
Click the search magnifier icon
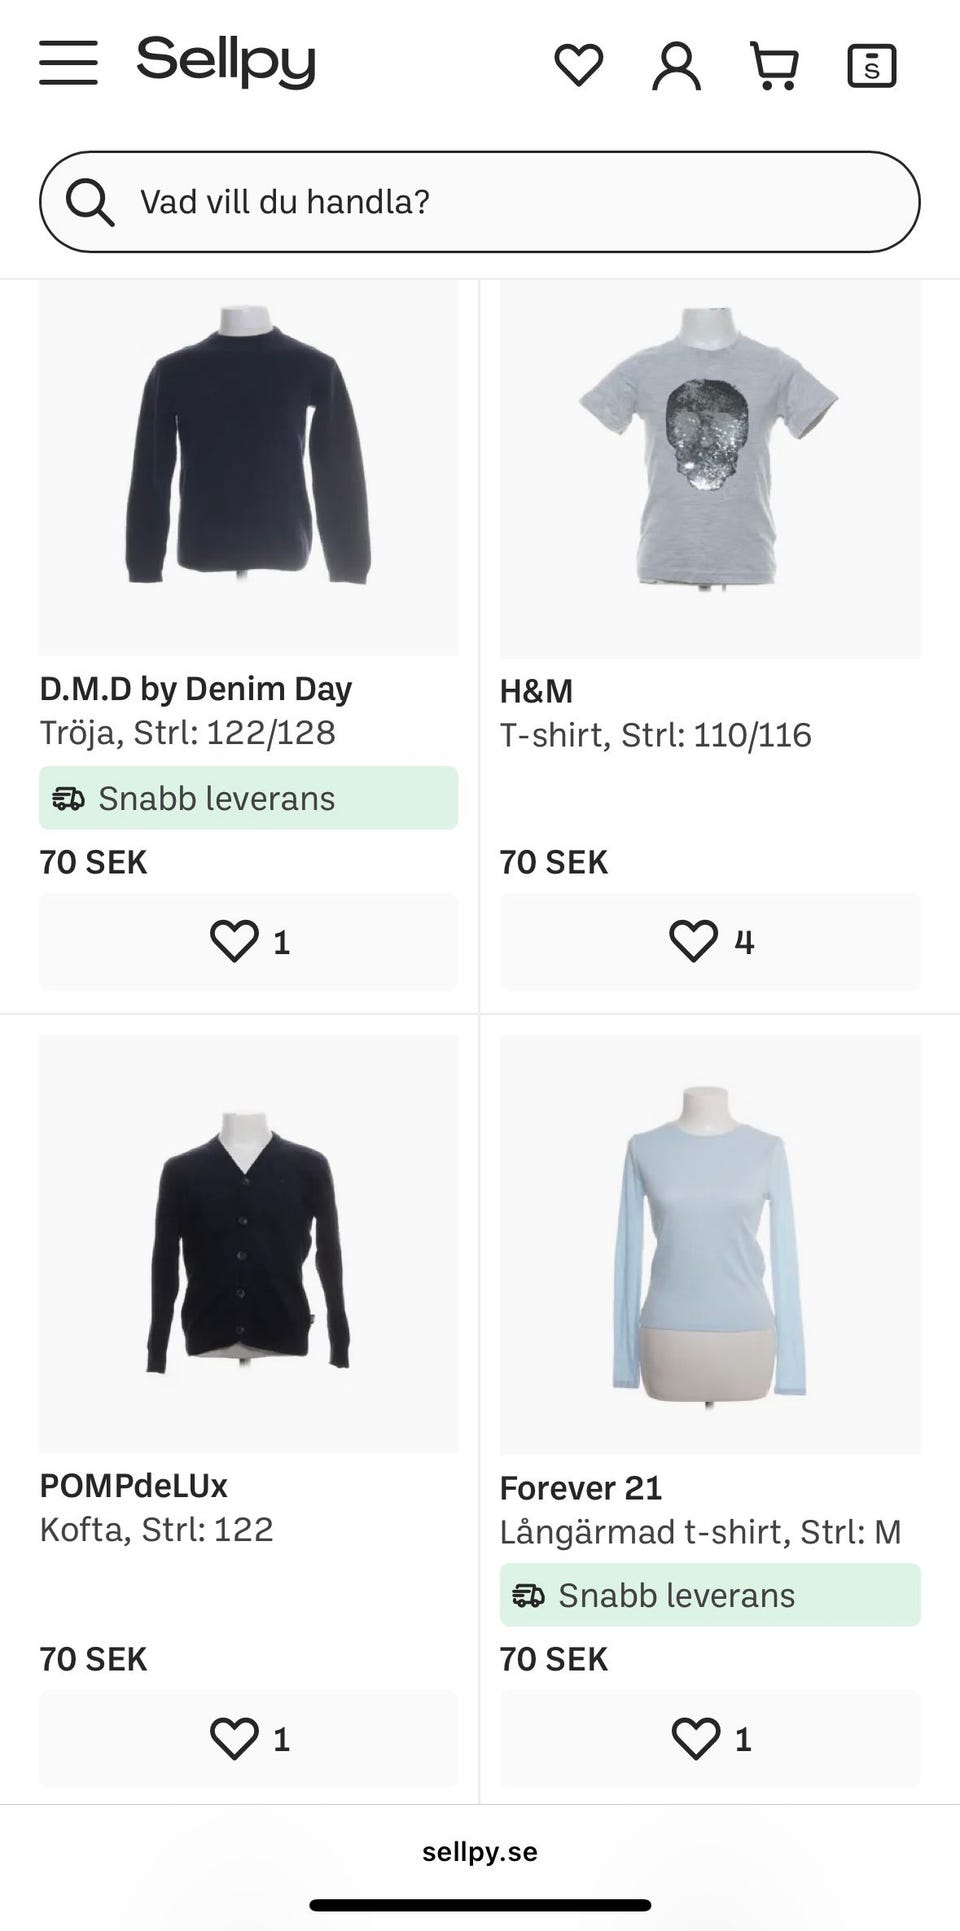(90, 202)
